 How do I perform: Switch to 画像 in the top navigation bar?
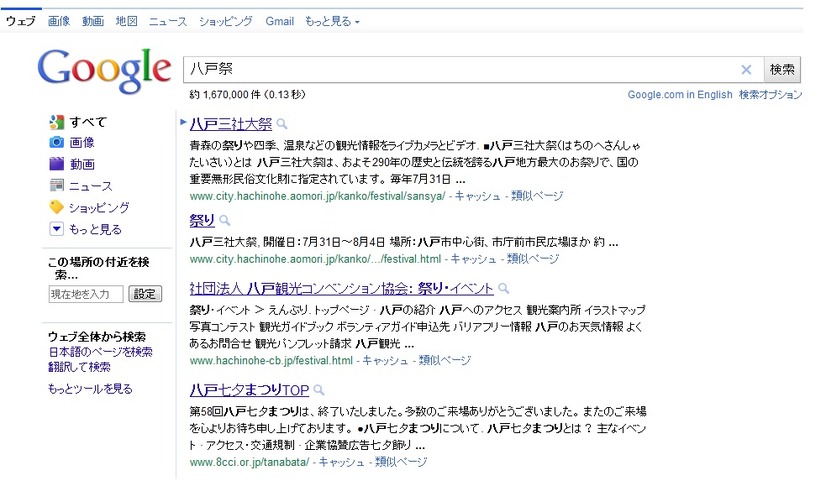click(59, 22)
